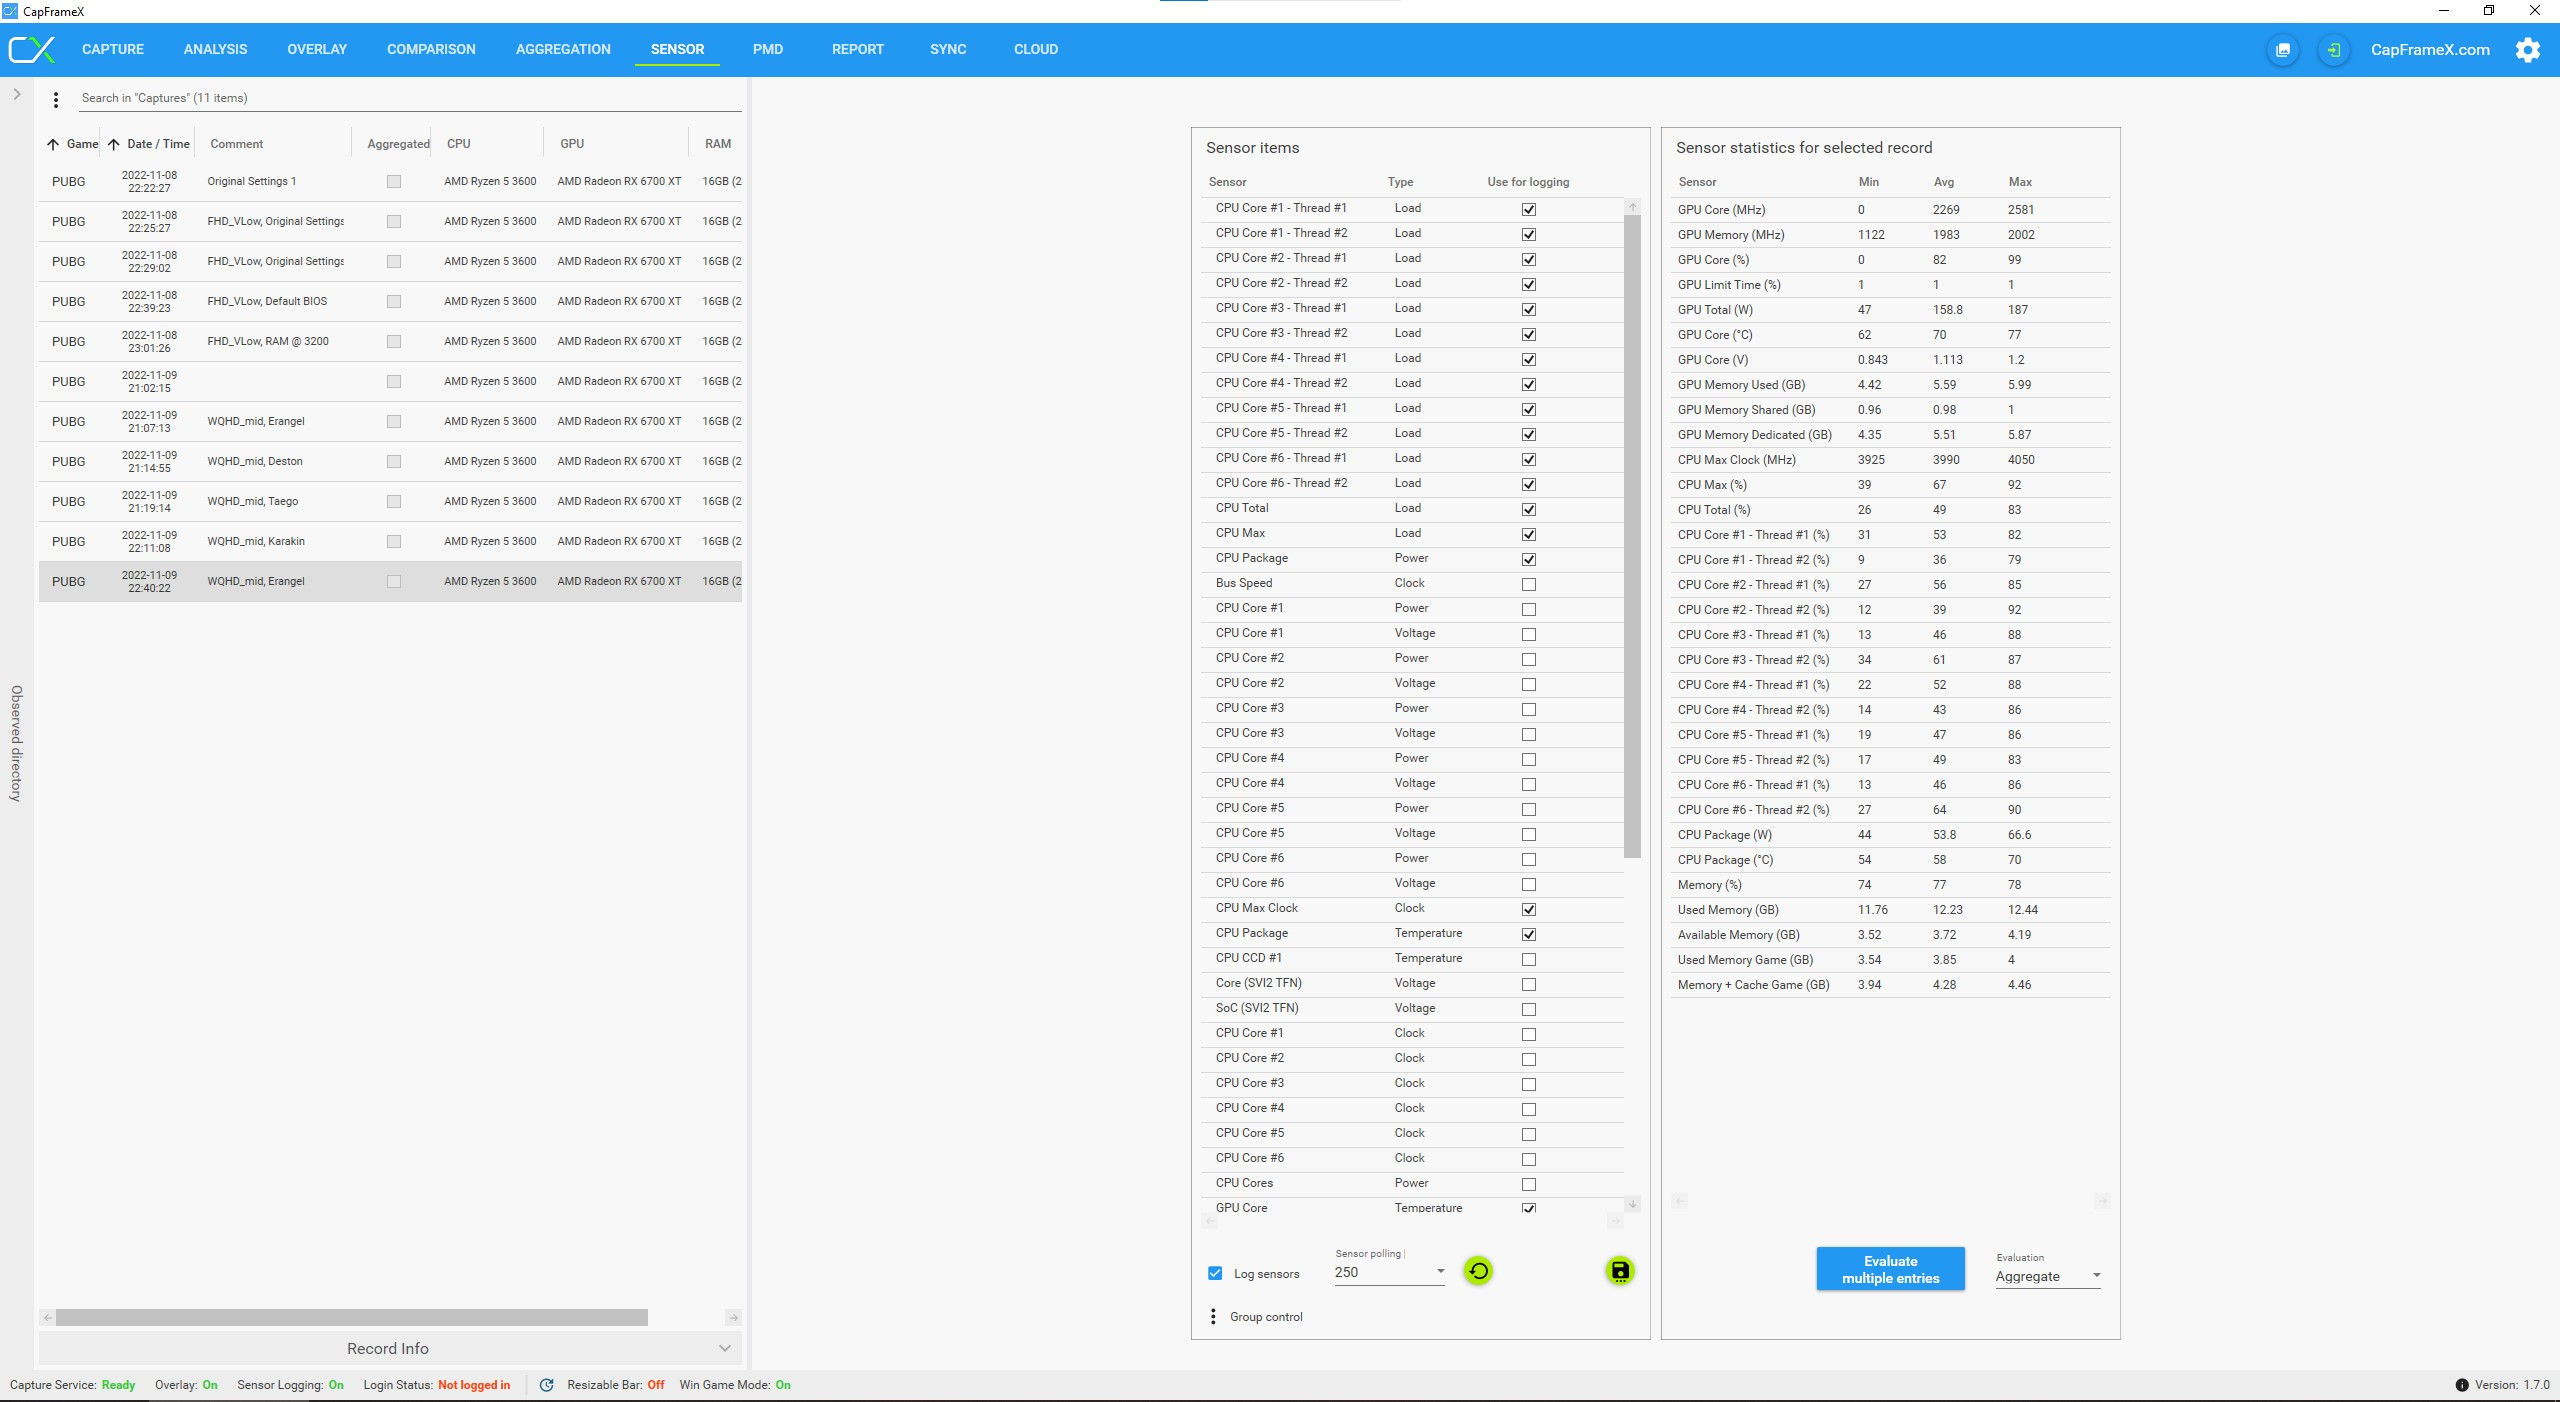The width and height of the screenshot is (2560, 1402).
Task: Click the screenshot icon in header
Action: click(2282, 50)
